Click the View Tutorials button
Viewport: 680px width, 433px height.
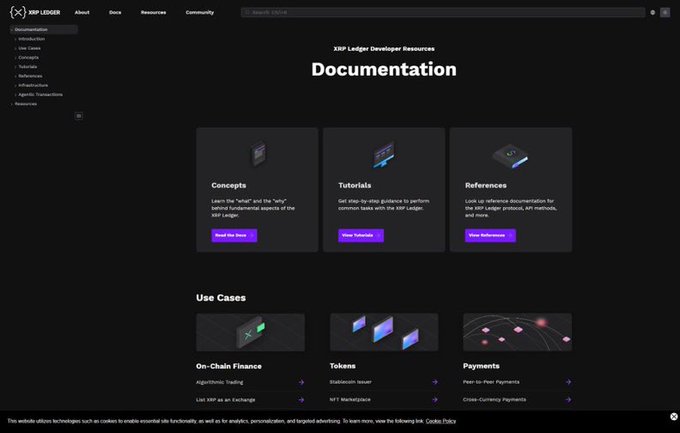361,235
